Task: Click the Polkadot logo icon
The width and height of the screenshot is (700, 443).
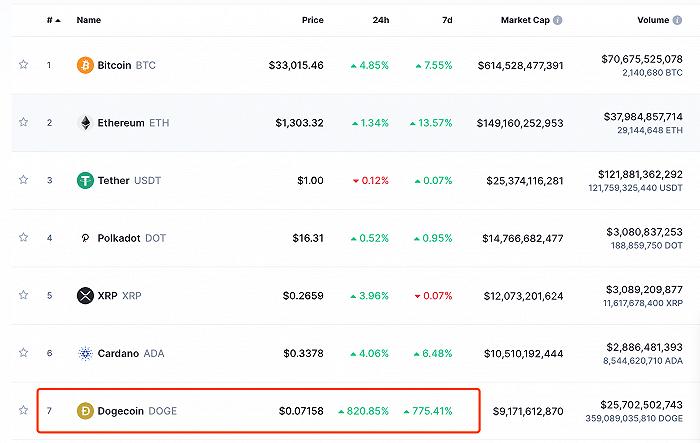Action: (x=85, y=238)
